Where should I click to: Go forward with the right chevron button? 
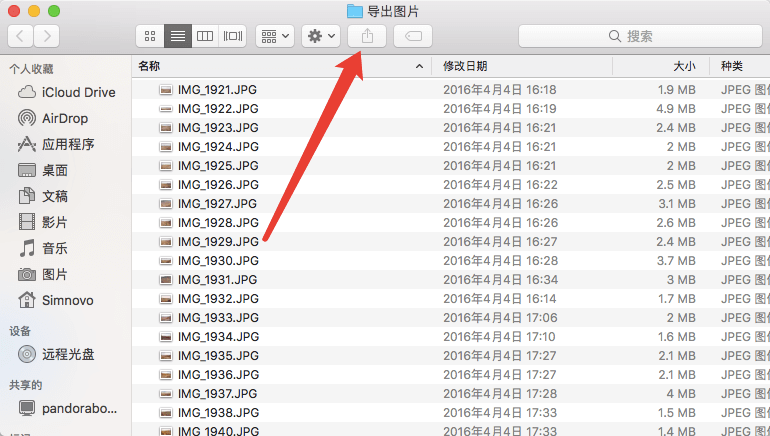point(47,36)
